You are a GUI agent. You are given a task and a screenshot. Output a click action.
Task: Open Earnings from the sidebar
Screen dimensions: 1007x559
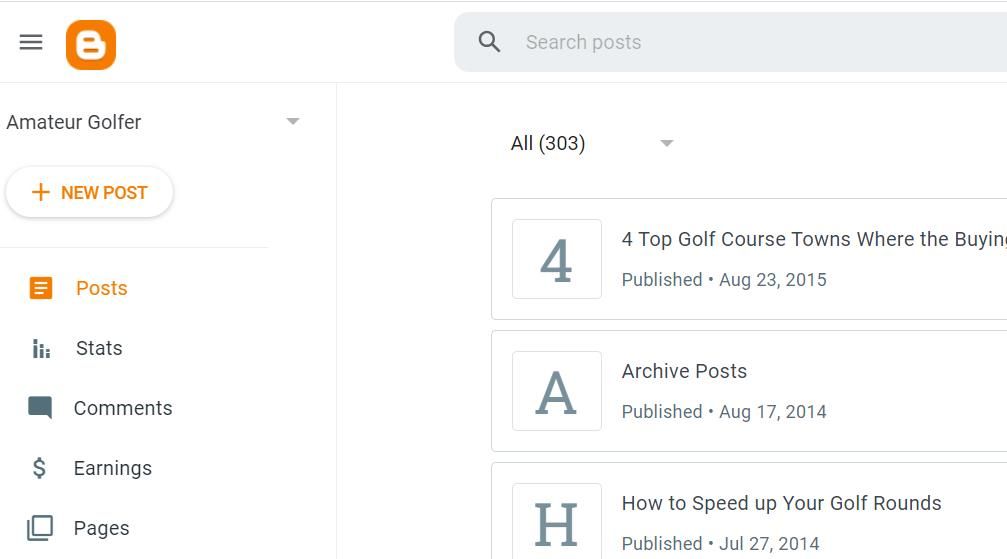pyautogui.click(x=113, y=468)
